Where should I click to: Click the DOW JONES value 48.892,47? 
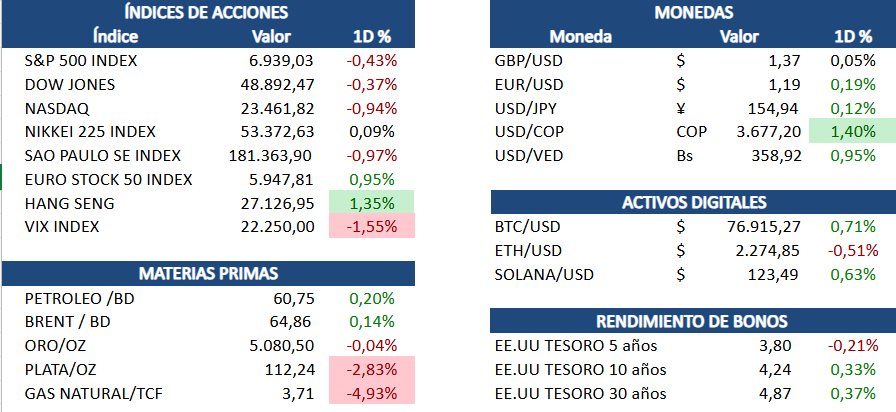(x=278, y=84)
